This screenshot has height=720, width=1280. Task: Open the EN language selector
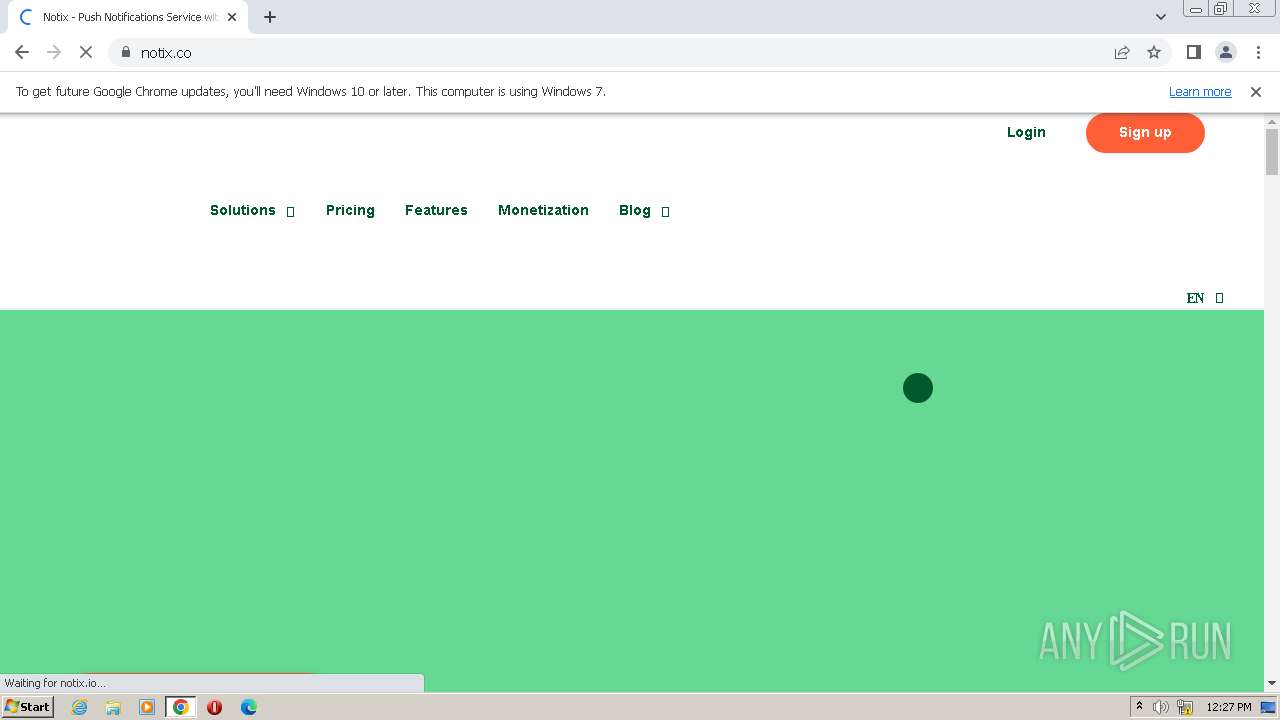click(x=1205, y=298)
